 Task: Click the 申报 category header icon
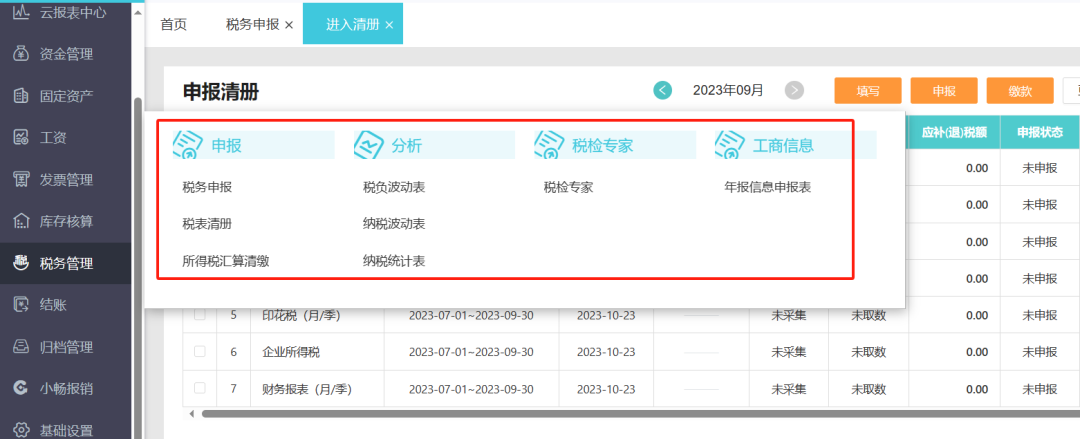click(x=187, y=145)
